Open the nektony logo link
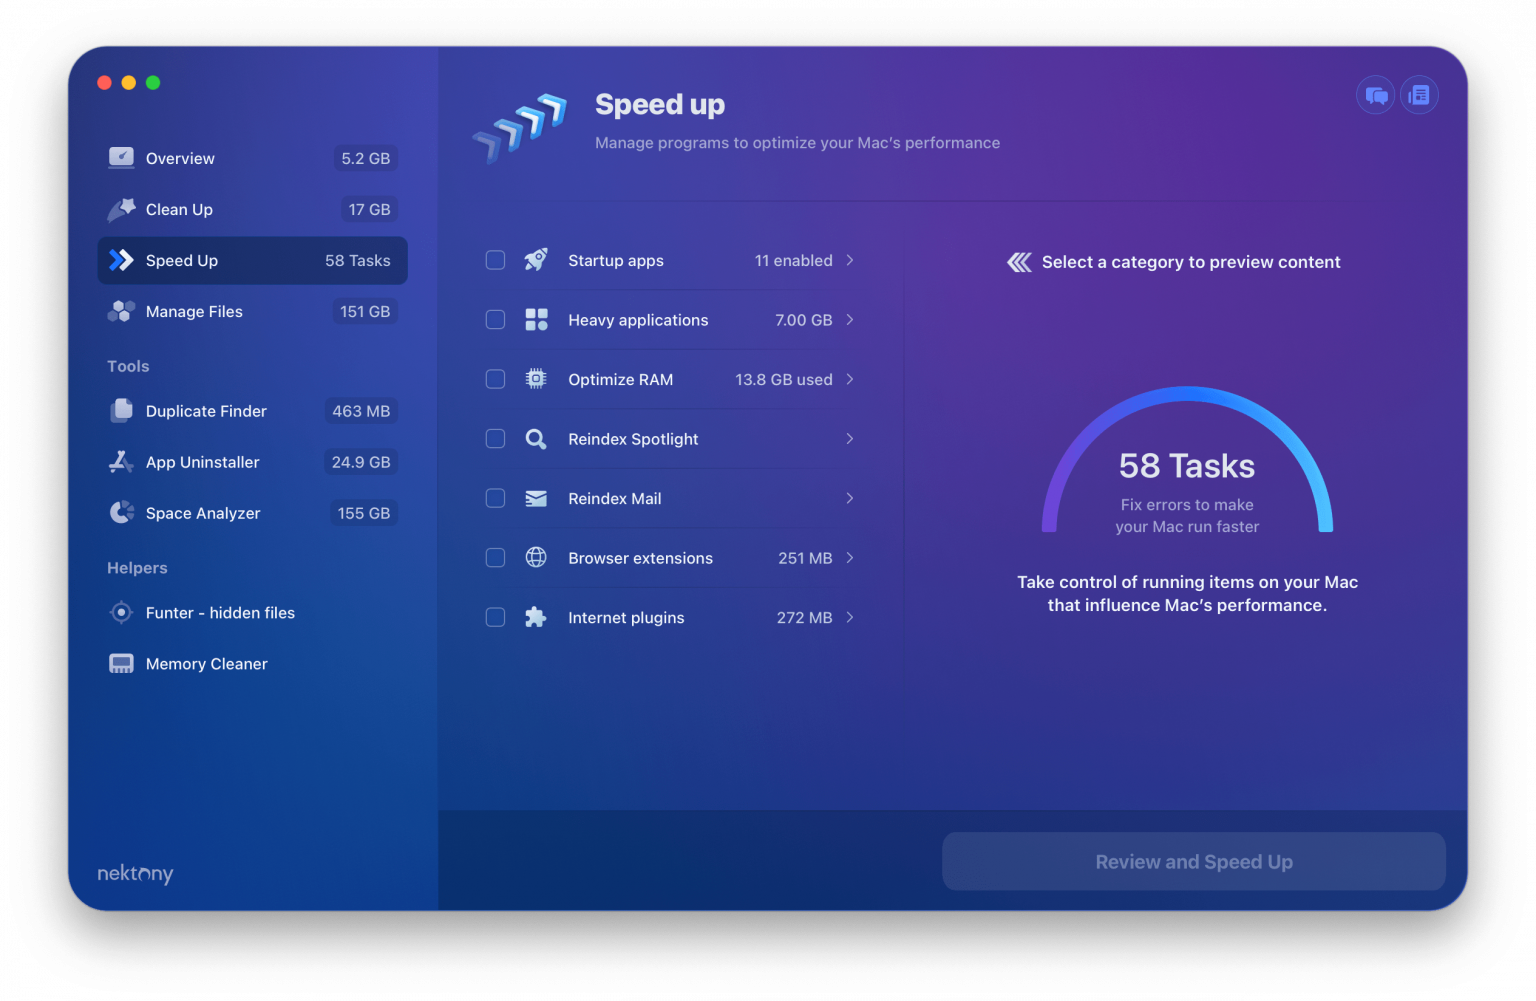Screen dimensions: 1536x1001 pyautogui.click(x=134, y=873)
